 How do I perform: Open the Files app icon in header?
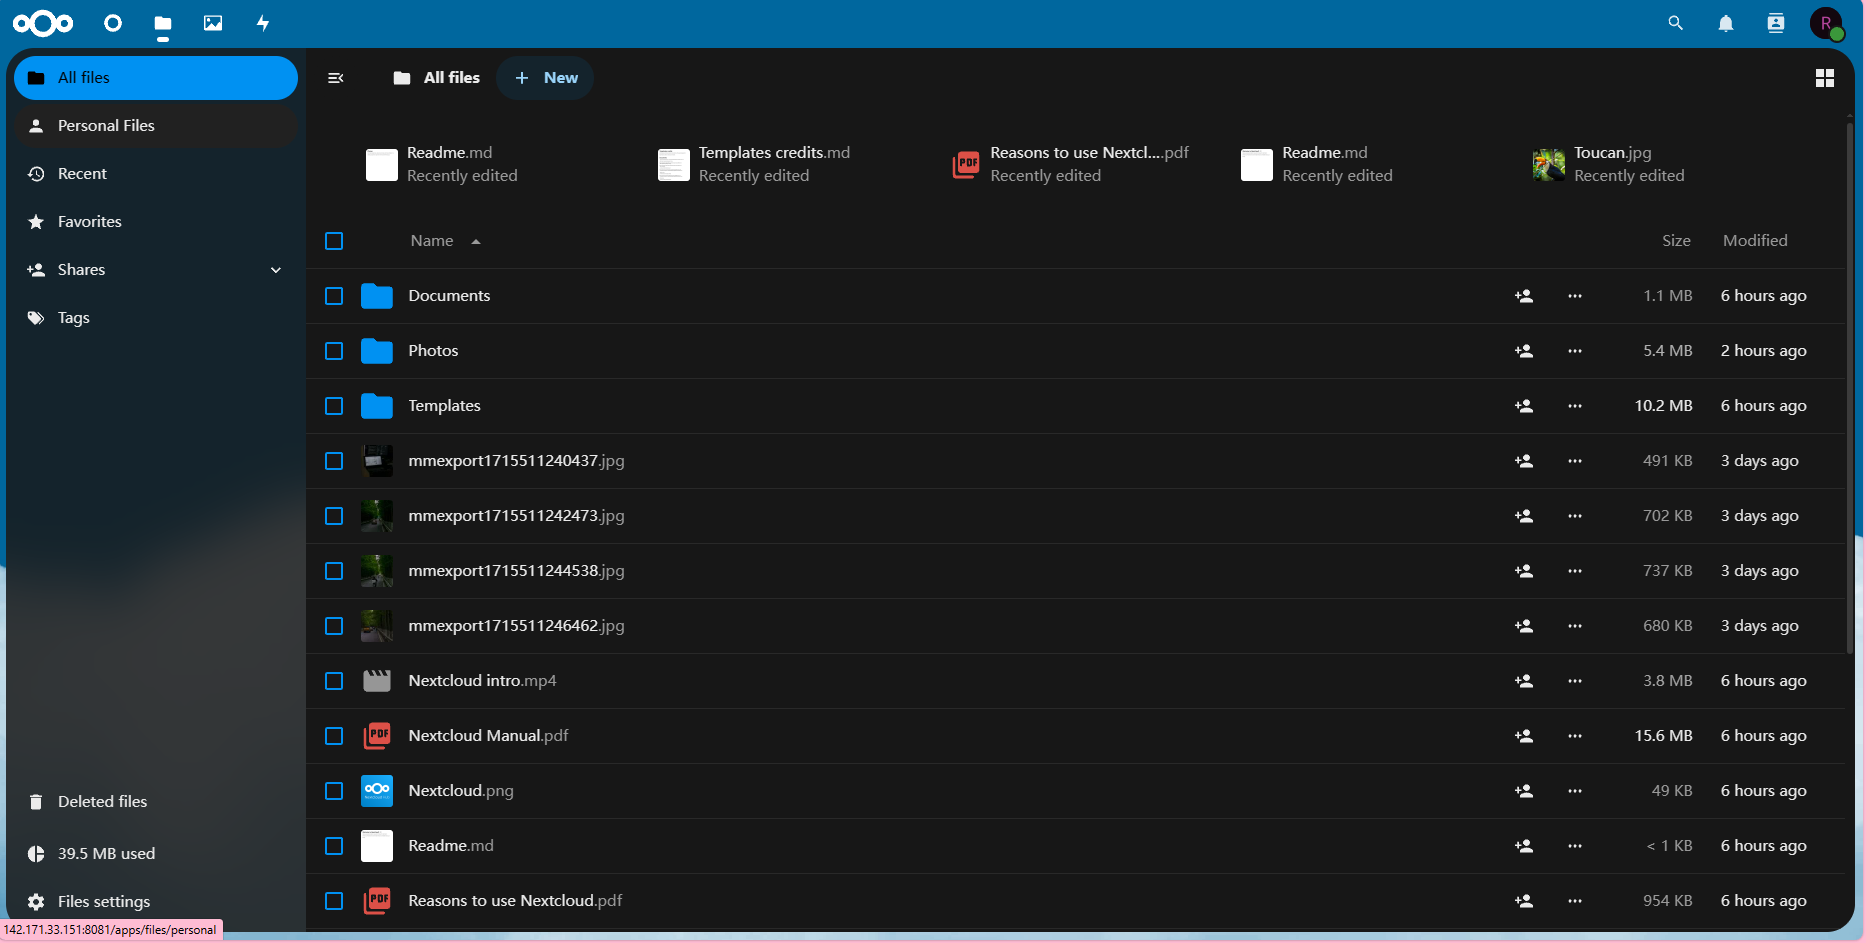coord(163,23)
